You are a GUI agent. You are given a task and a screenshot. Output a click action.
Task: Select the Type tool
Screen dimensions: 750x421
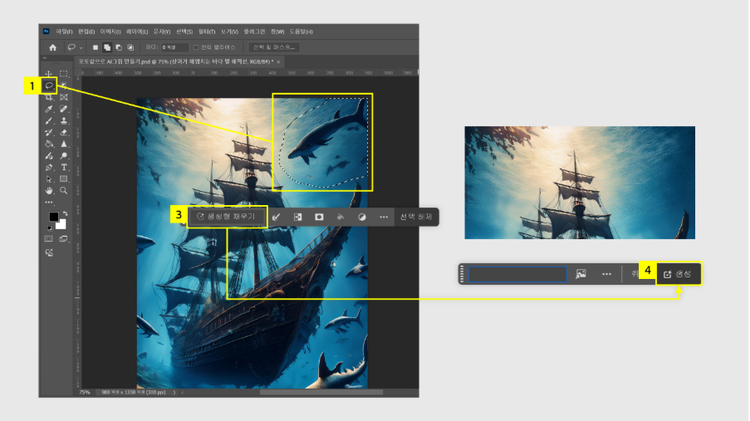[64, 167]
